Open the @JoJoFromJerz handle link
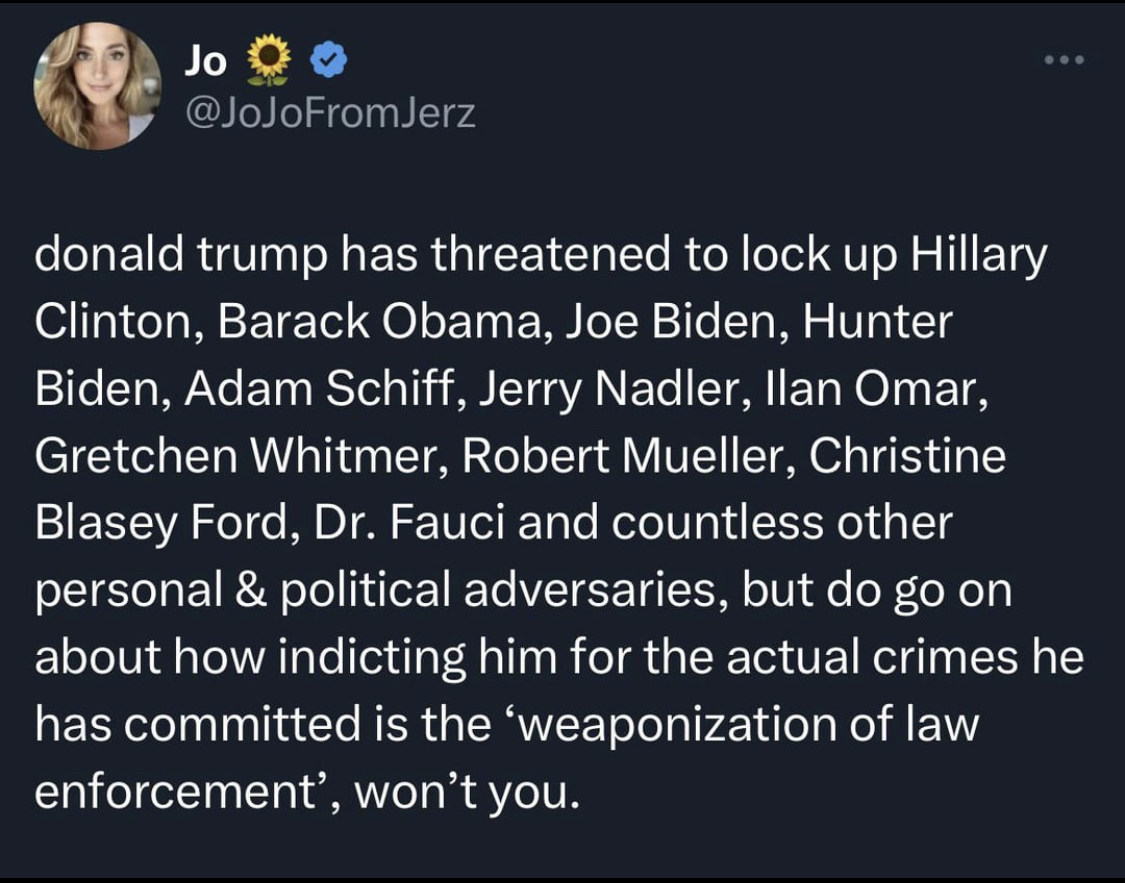Viewport: 1125px width, 883px height. (x=330, y=113)
